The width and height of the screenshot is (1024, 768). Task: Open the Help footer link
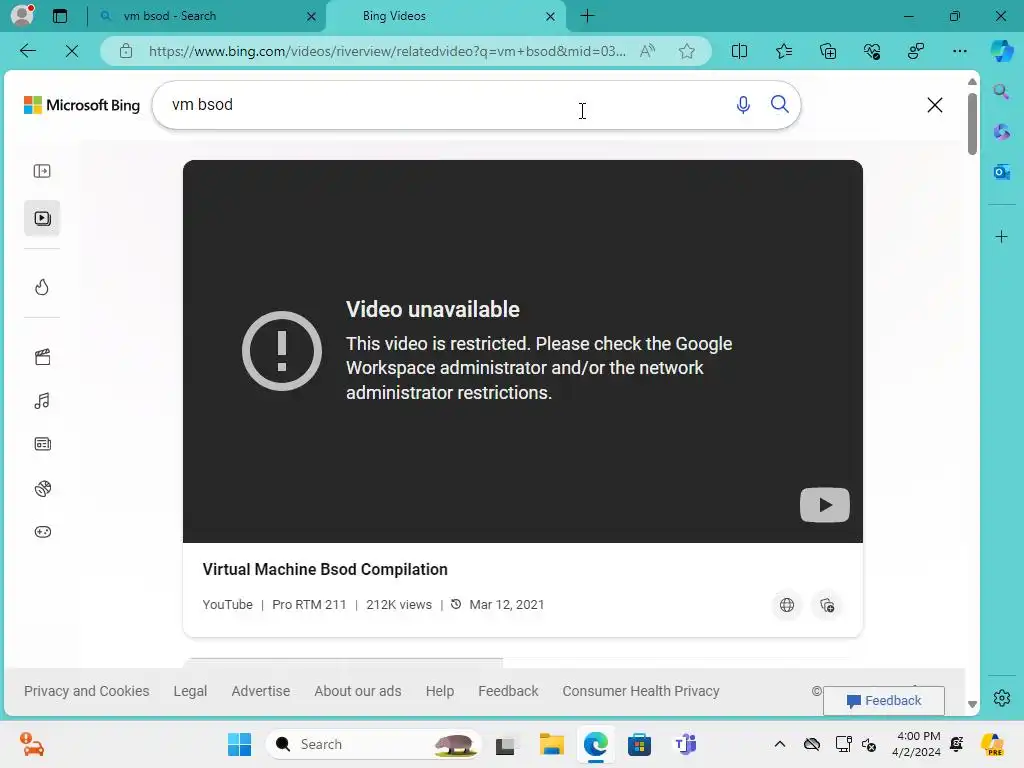tap(440, 691)
